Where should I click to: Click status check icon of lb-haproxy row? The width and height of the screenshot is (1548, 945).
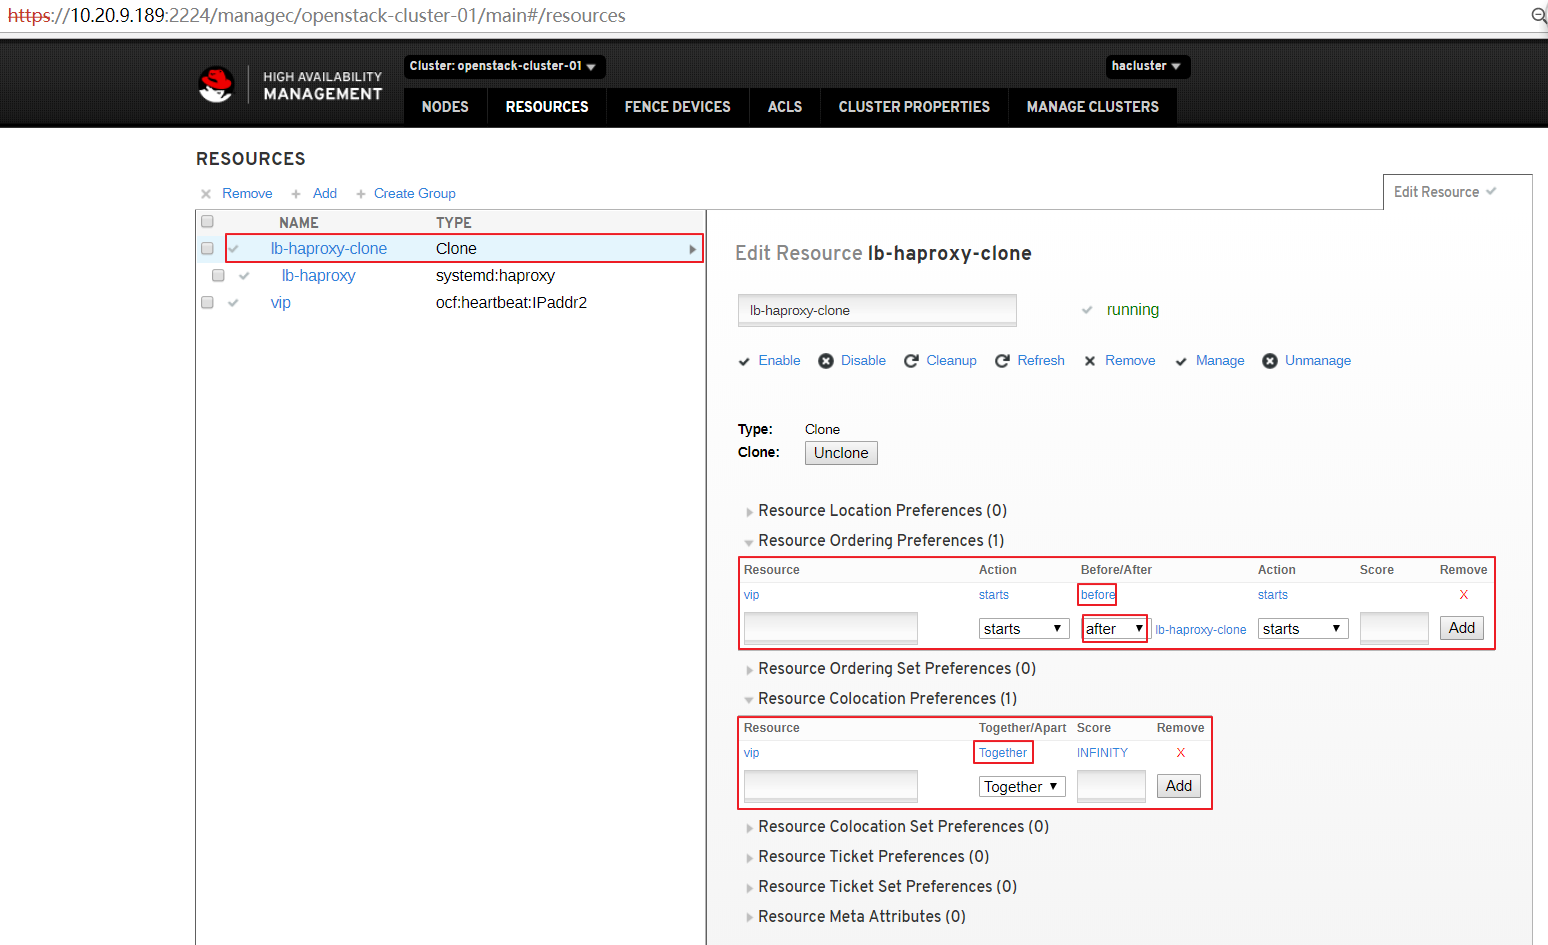(x=244, y=276)
